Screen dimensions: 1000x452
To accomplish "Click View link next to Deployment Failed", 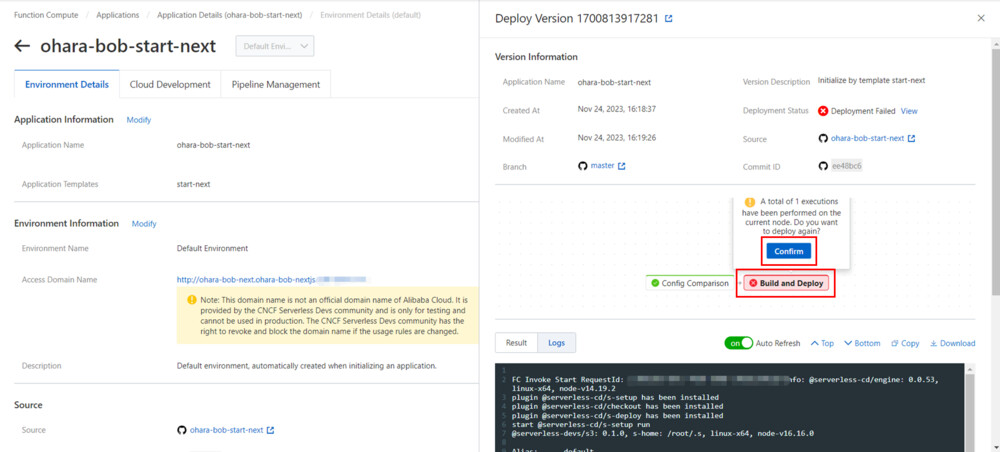I will pyautogui.click(x=909, y=111).
